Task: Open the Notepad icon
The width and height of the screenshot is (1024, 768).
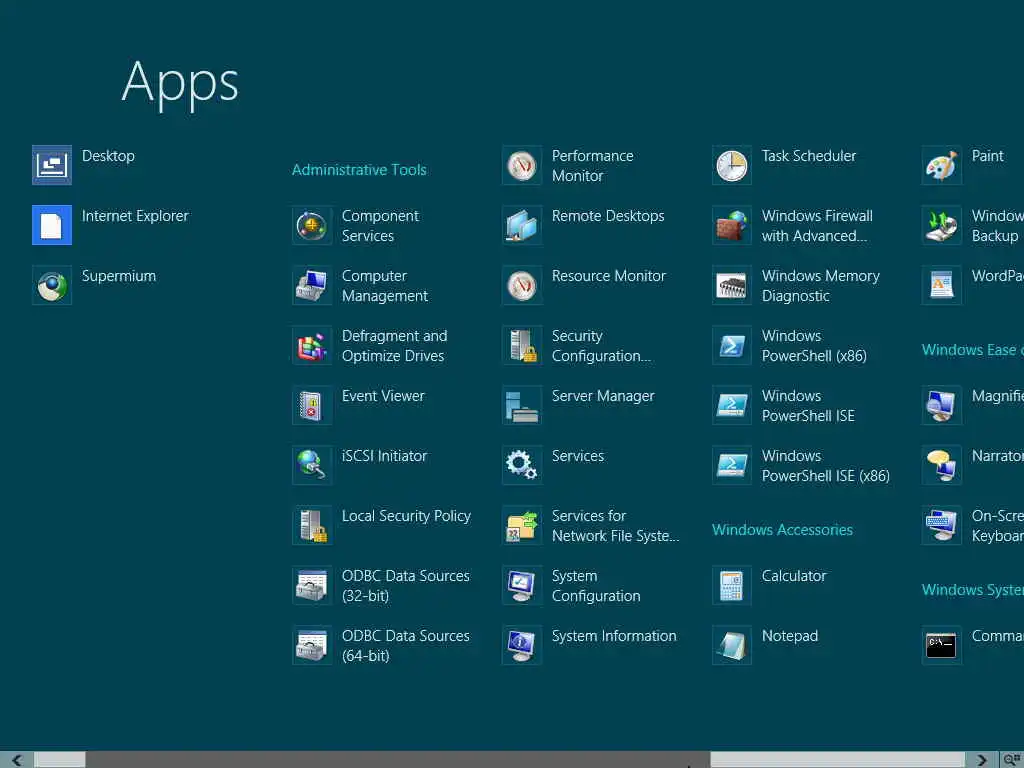Action: click(x=731, y=646)
